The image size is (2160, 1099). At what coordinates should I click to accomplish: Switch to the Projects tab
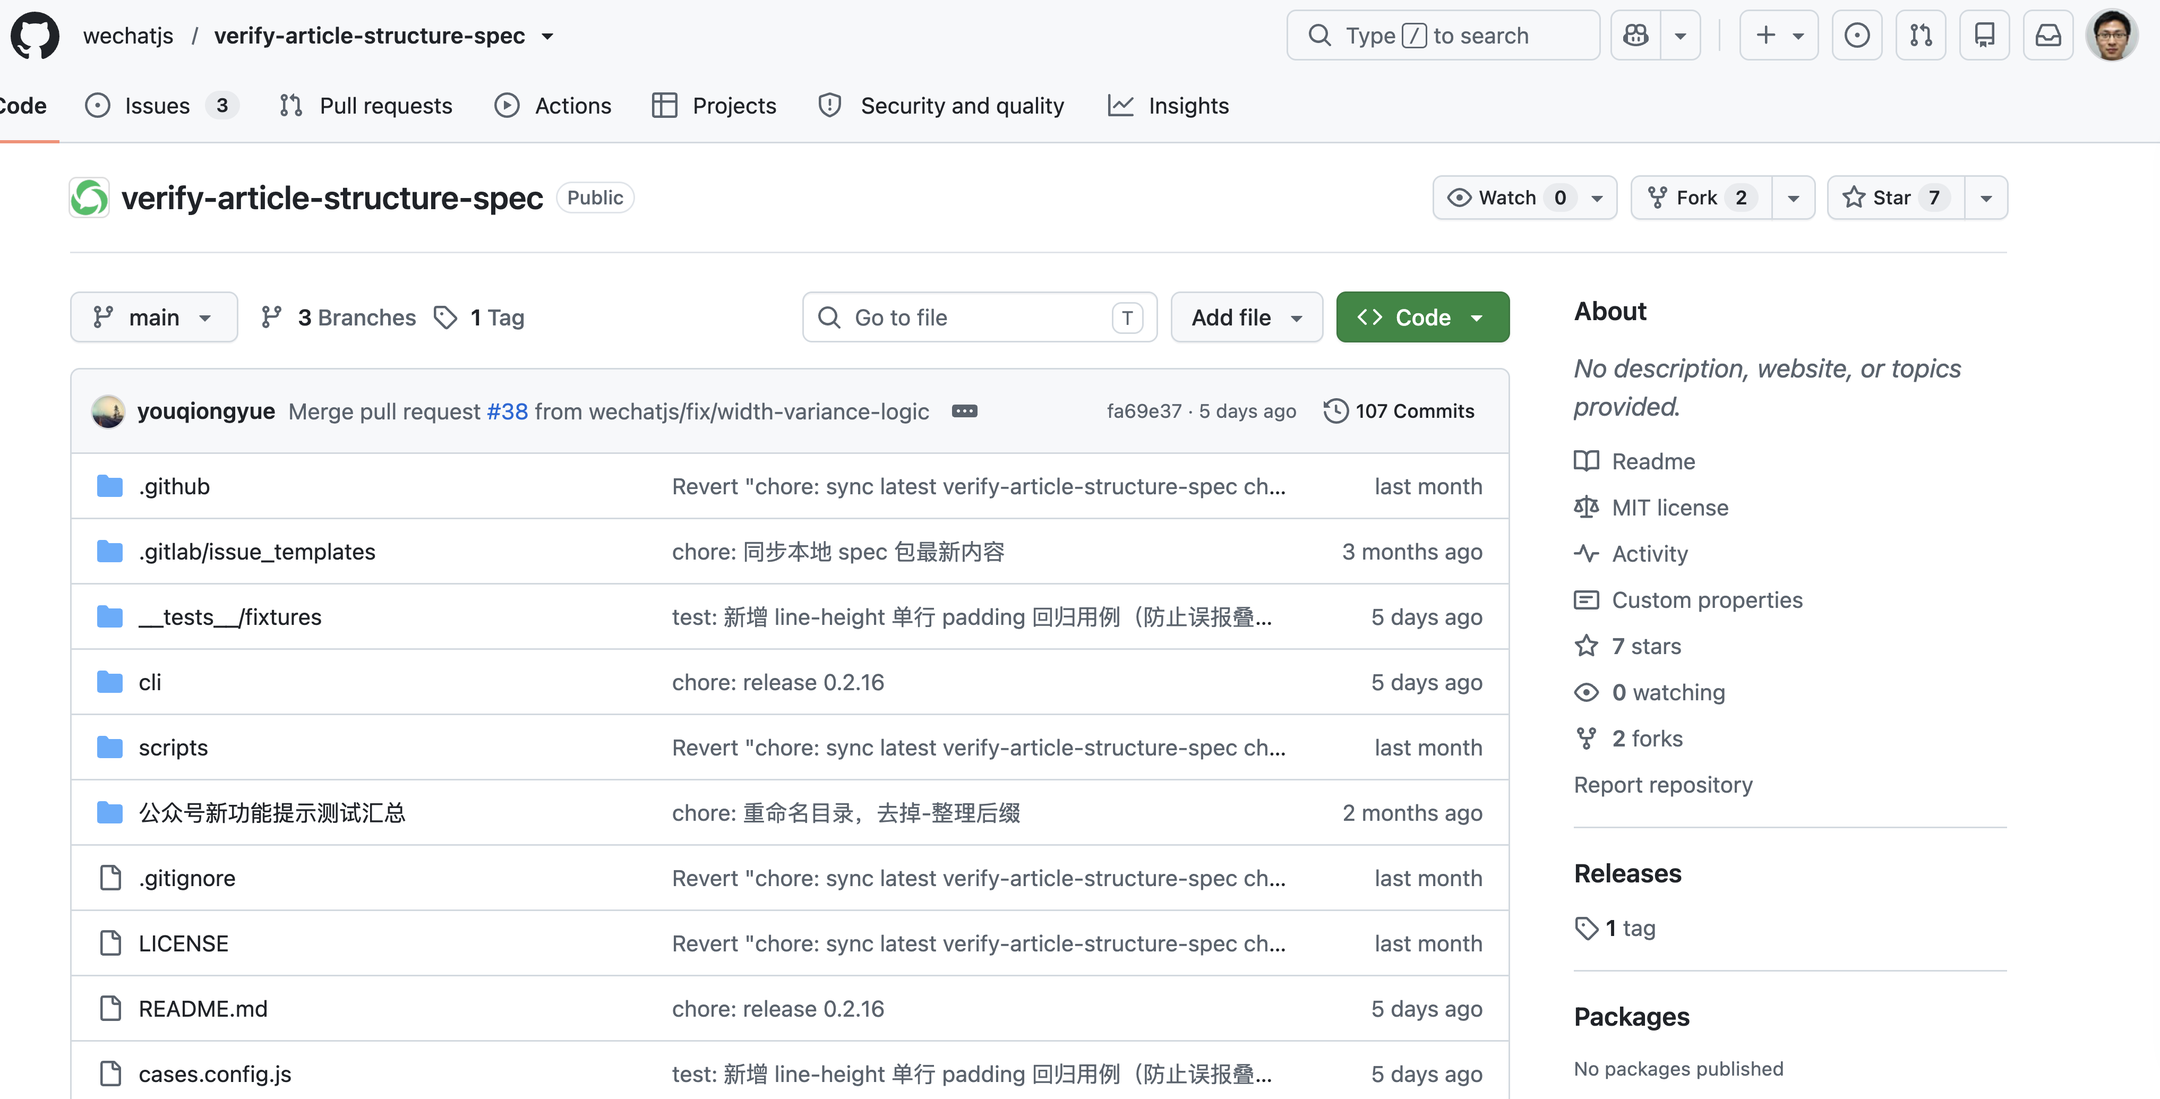tap(714, 106)
